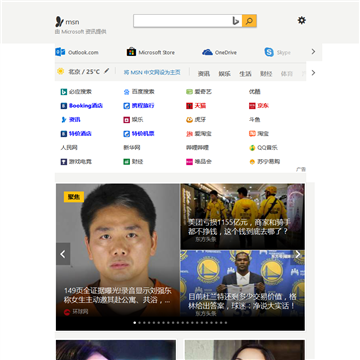Open the 哔哩哔哩 link
The width and height of the screenshot is (360, 360).
point(197,148)
